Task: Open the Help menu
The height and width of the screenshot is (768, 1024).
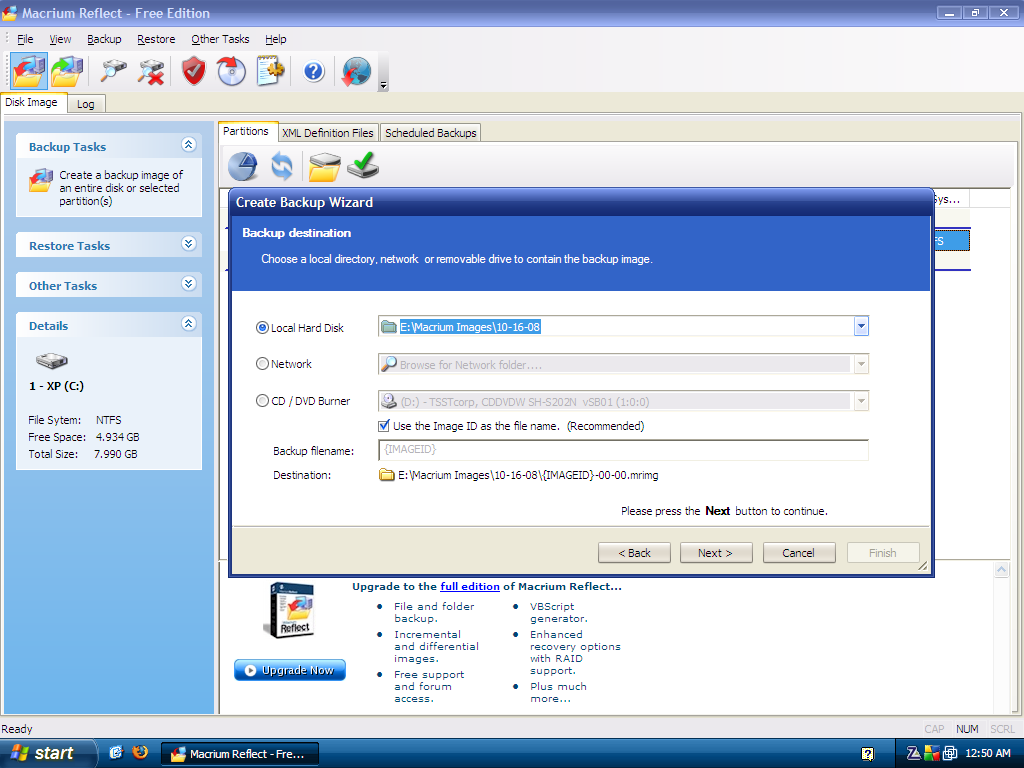Action: 276,39
